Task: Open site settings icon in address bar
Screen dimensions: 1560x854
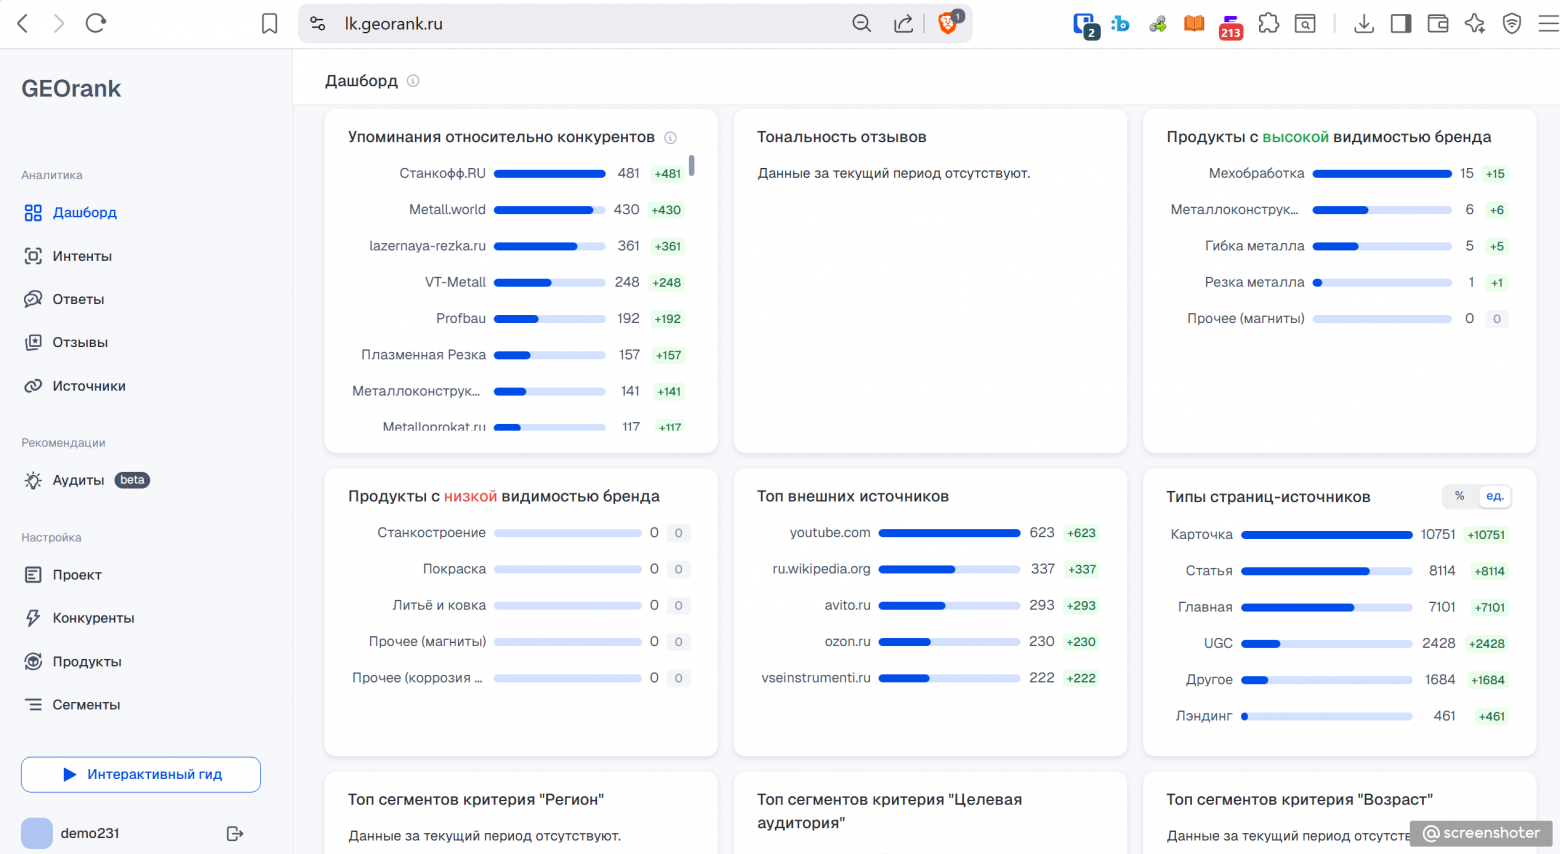Action: [318, 23]
